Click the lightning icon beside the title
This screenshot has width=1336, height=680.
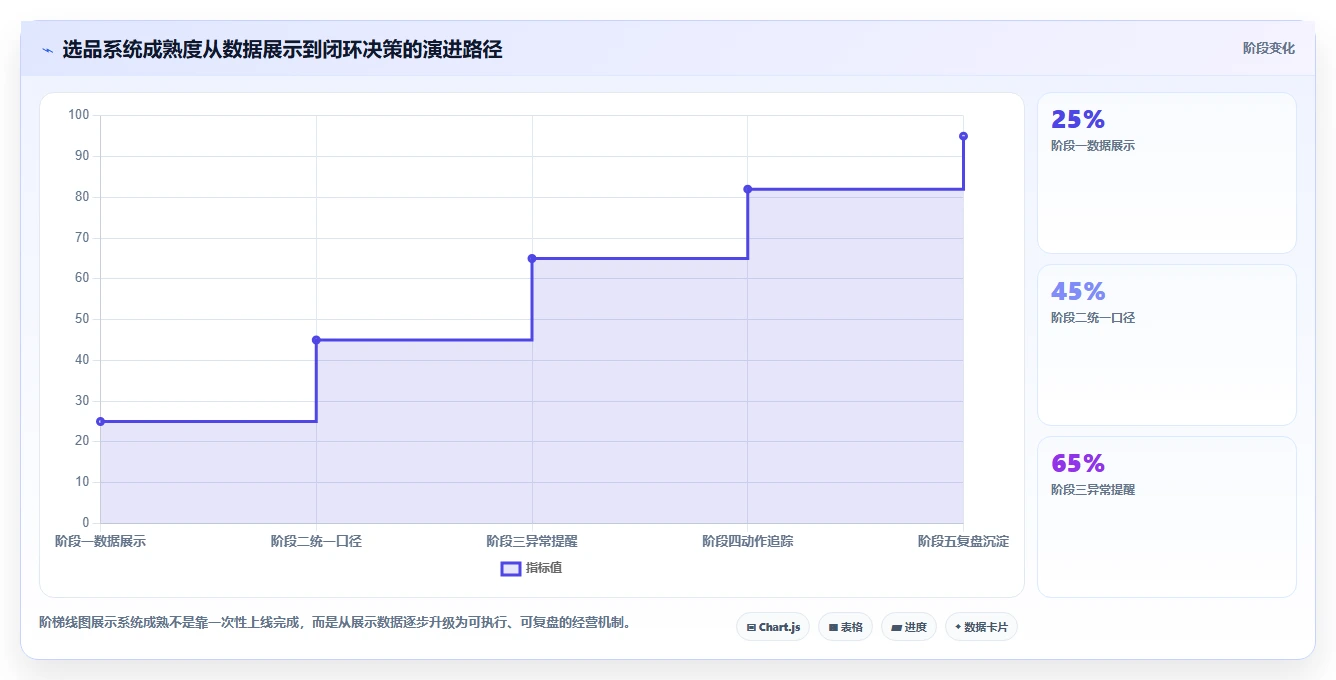48,50
